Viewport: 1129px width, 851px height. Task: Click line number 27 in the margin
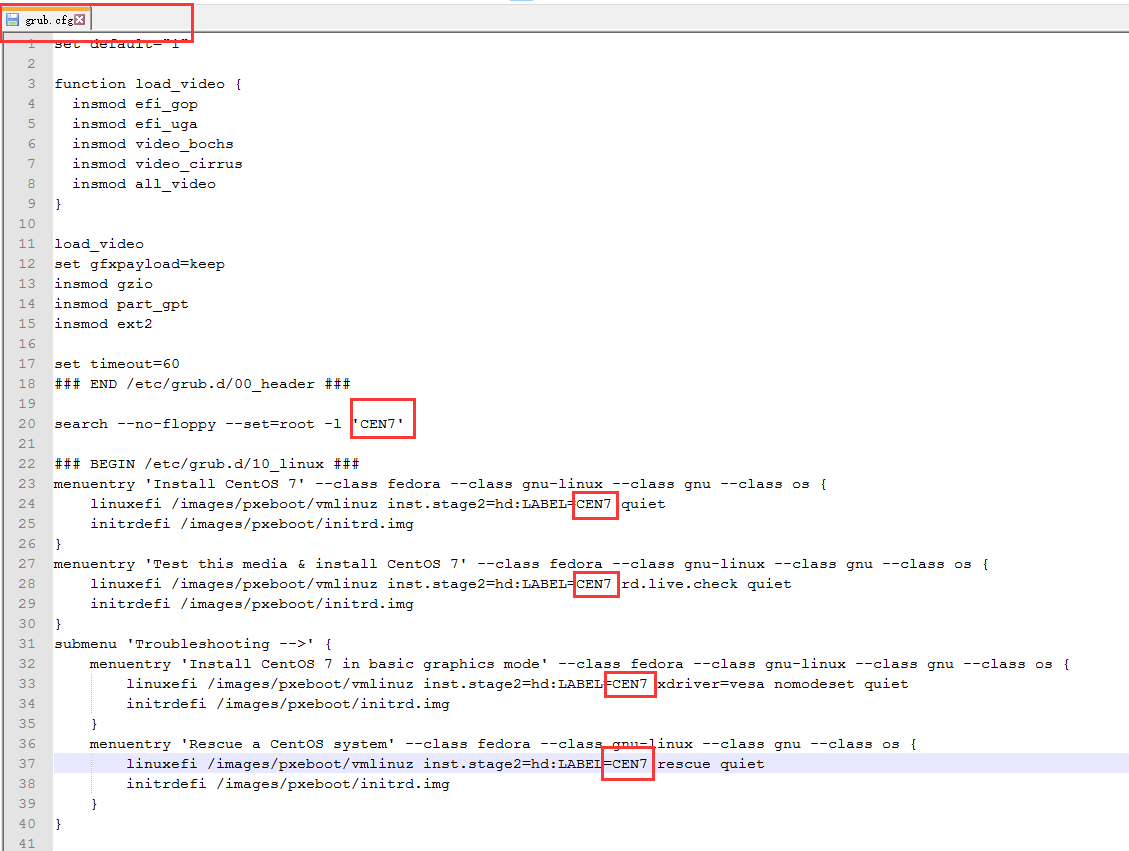pos(27,564)
